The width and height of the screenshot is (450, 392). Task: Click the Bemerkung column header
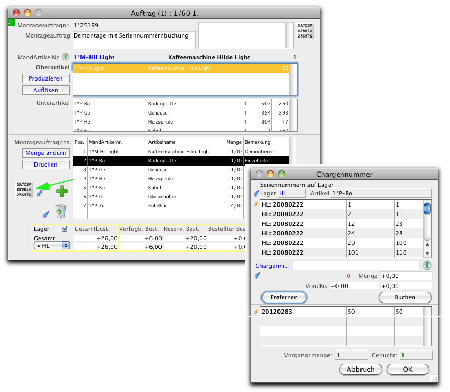[x=257, y=142]
